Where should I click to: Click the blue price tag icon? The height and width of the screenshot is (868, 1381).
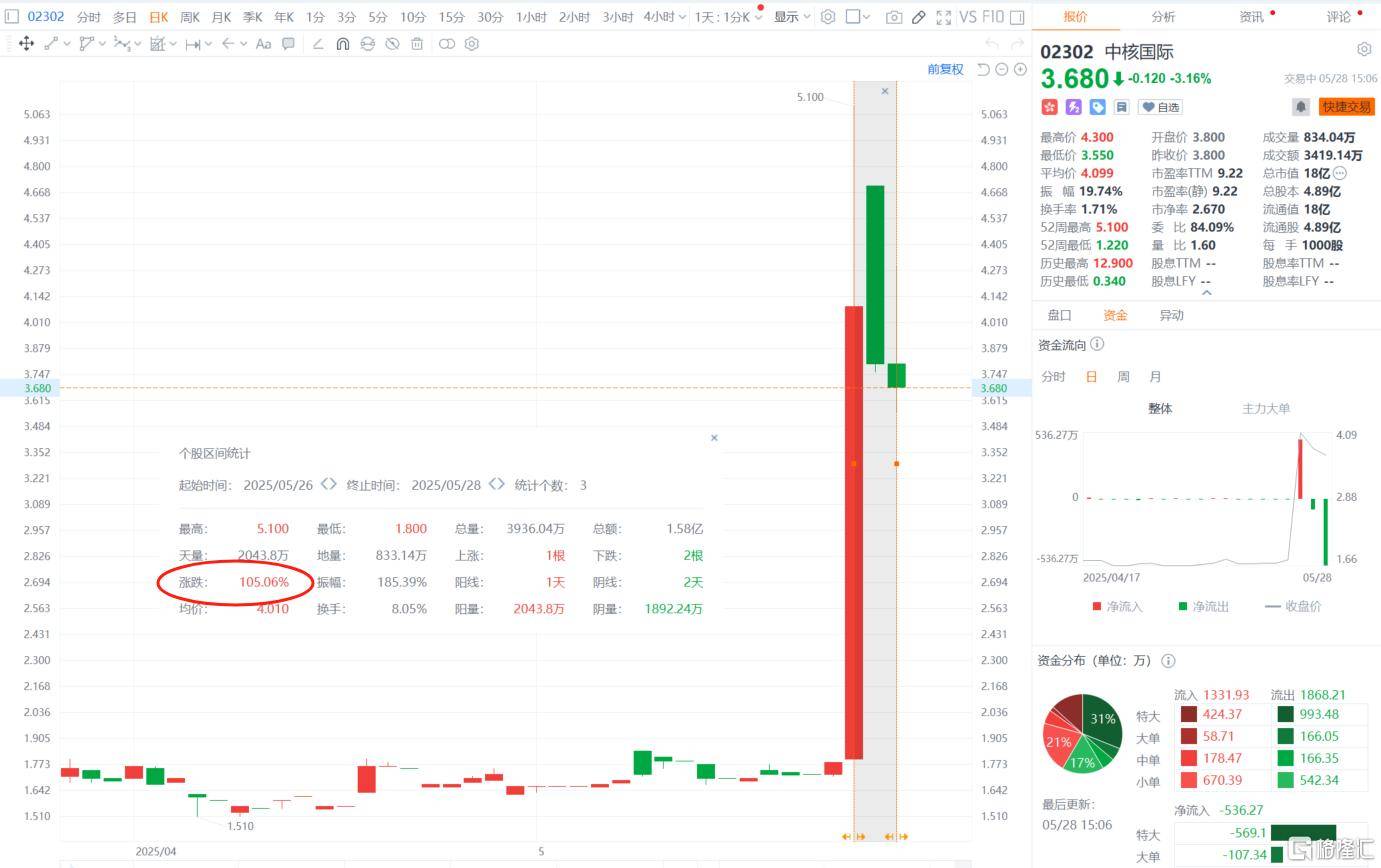1098,107
